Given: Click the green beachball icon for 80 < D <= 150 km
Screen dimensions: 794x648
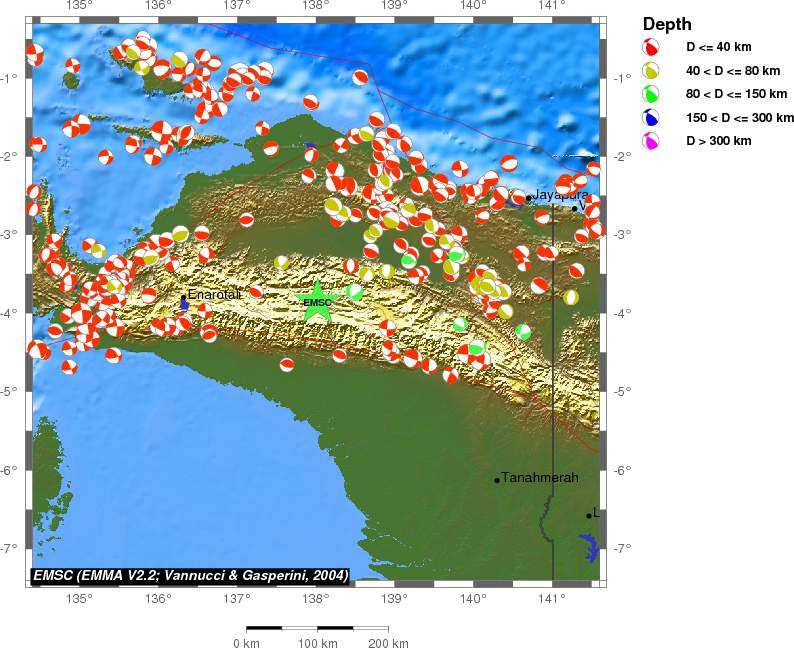Looking at the screenshot, I should [x=651, y=94].
